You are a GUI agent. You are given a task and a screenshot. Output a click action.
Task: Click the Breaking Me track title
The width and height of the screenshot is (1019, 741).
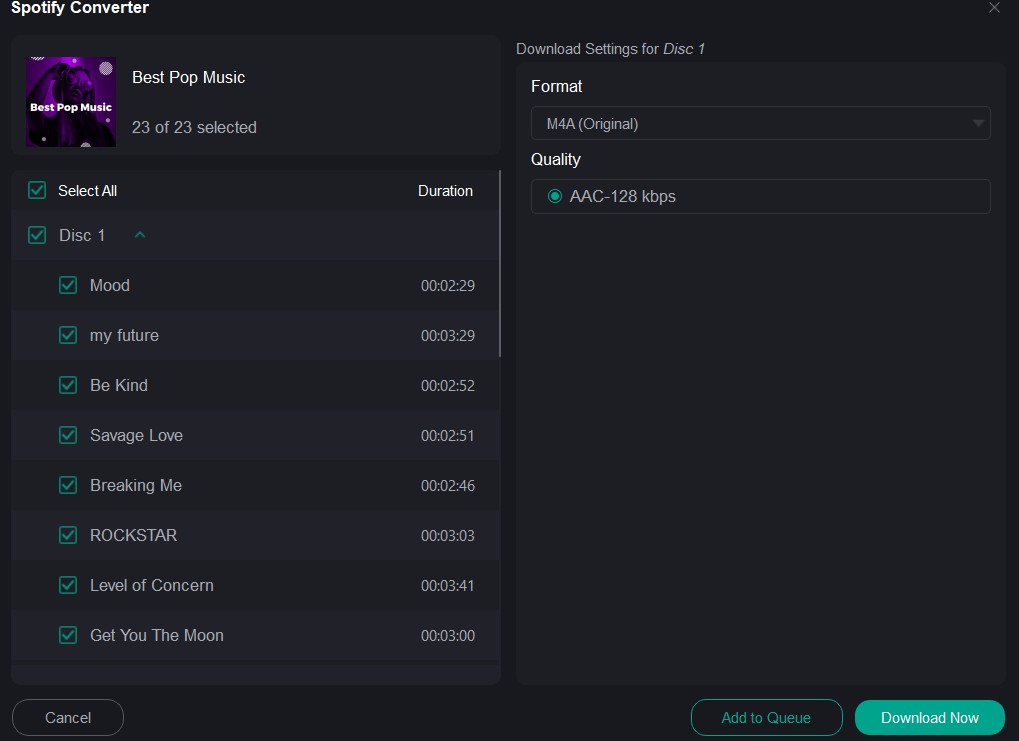(x=136, y=486)
